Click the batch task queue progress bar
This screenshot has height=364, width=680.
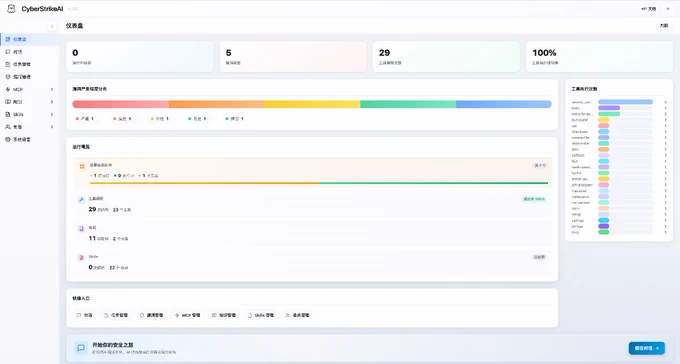click(x=319, y=183)
